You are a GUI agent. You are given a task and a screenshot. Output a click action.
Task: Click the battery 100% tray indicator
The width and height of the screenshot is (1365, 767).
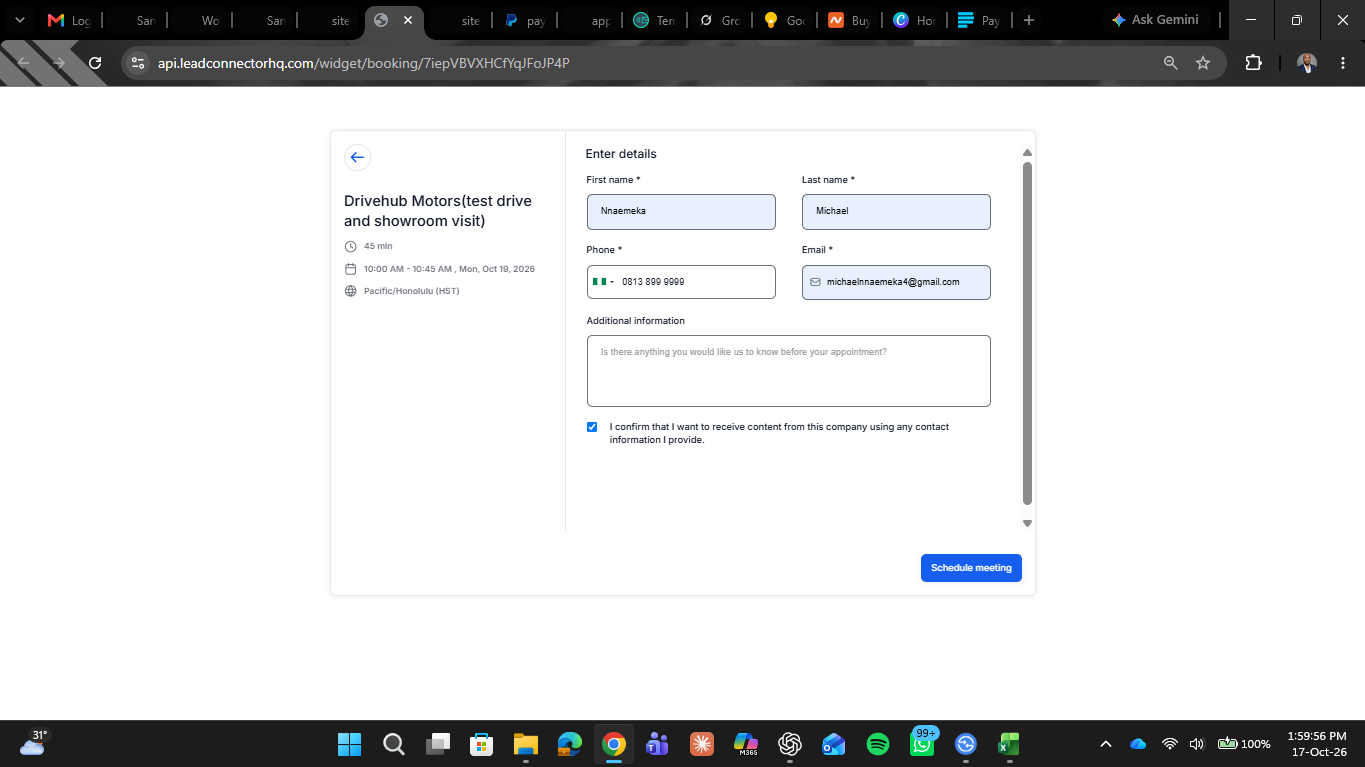[1244, 744]
